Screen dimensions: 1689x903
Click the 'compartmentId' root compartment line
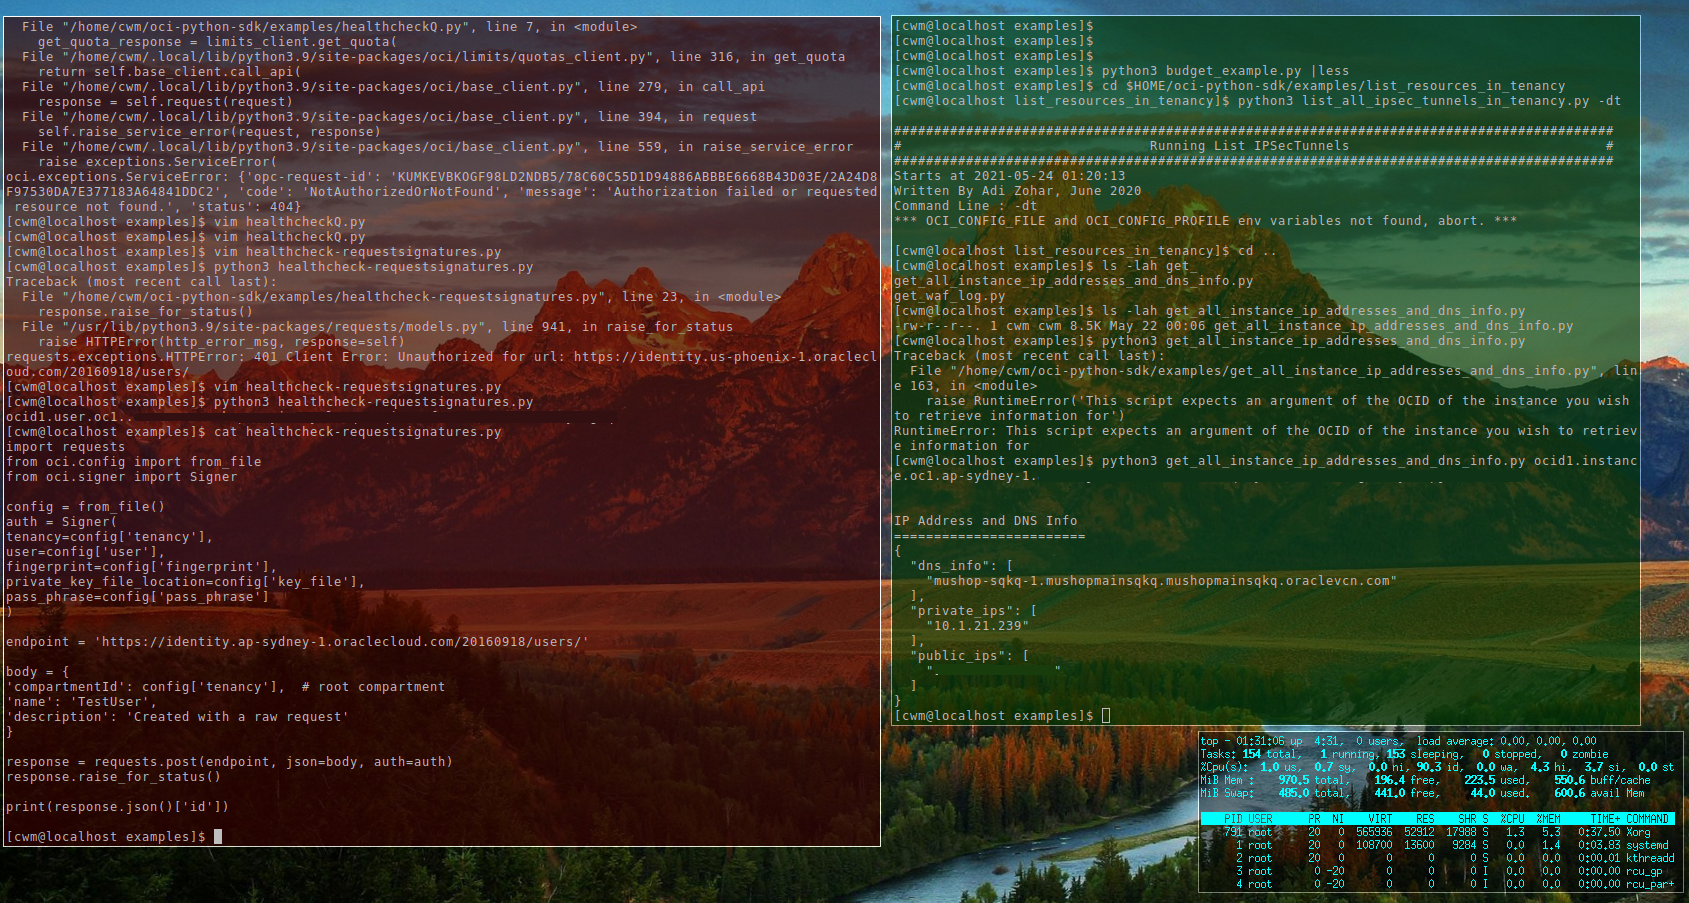[x=225, y=687]
